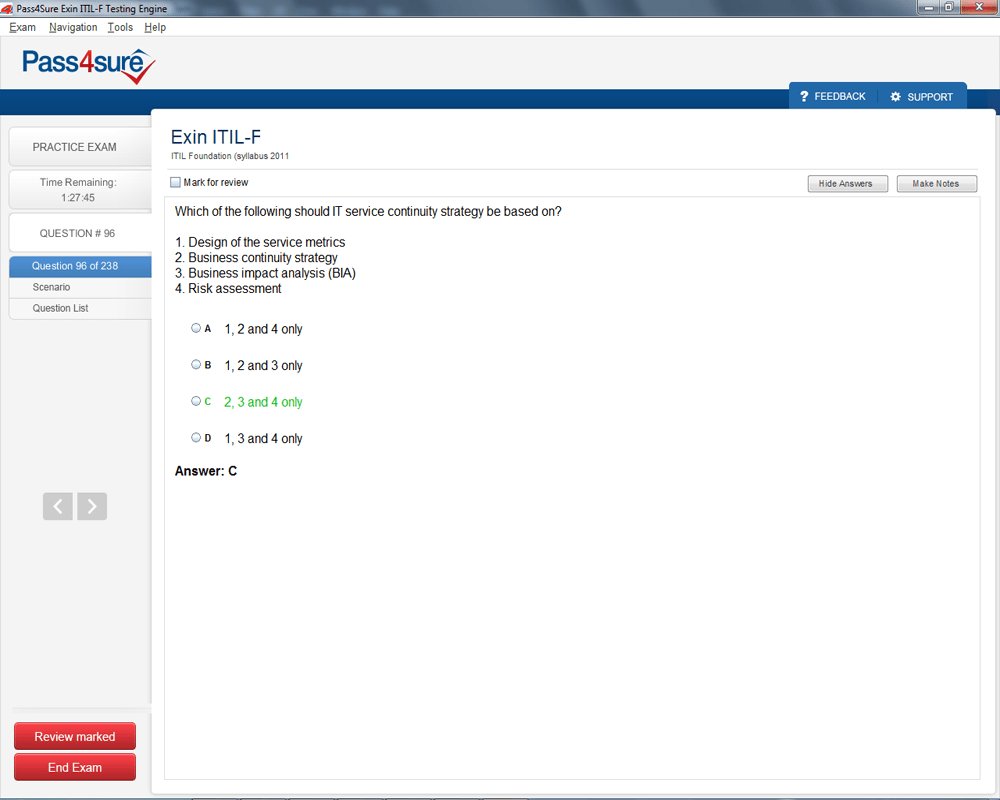Click answer text '1, 3 and 4 only'
This screenshot has height=800, width=1000.
pyautogui.click(x=263, y=438)
